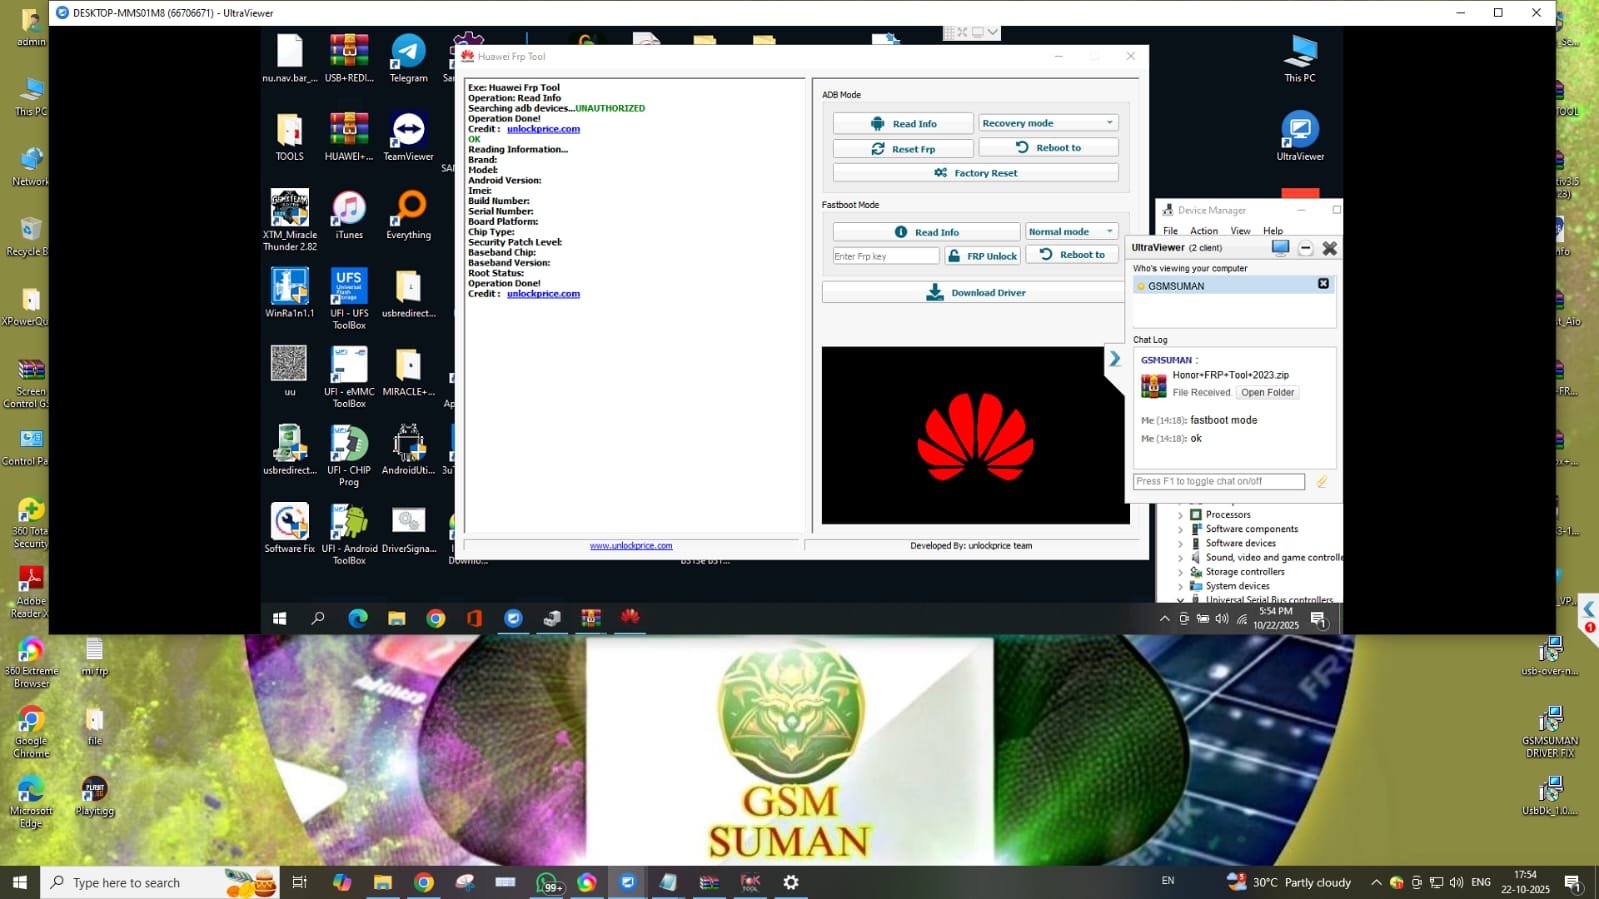Open the Recovery mode dropdown
Viewport: 1599px width, 899px height.
click(x=1047, y=123)
